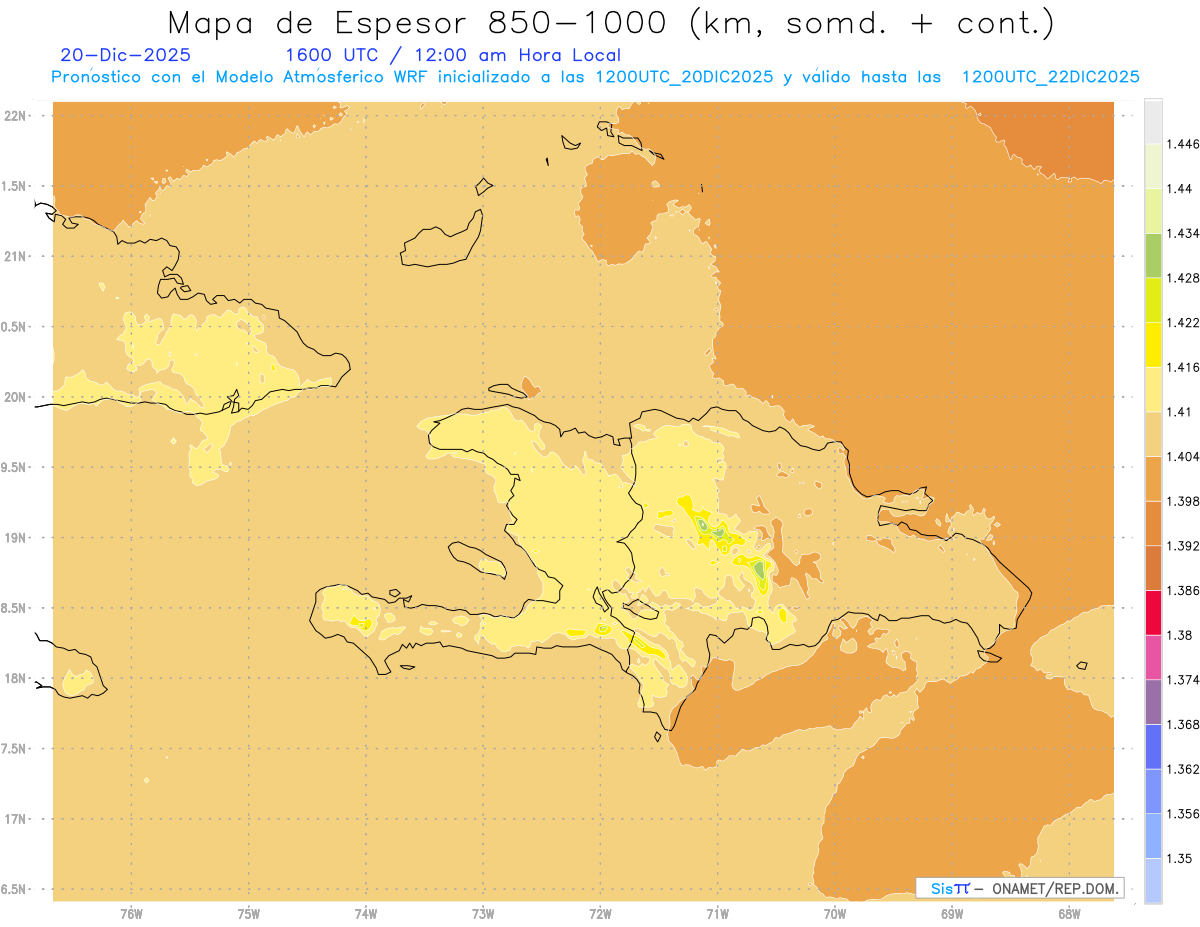
Task: Click the "69W" longitude label
Action: pos(952,914)
